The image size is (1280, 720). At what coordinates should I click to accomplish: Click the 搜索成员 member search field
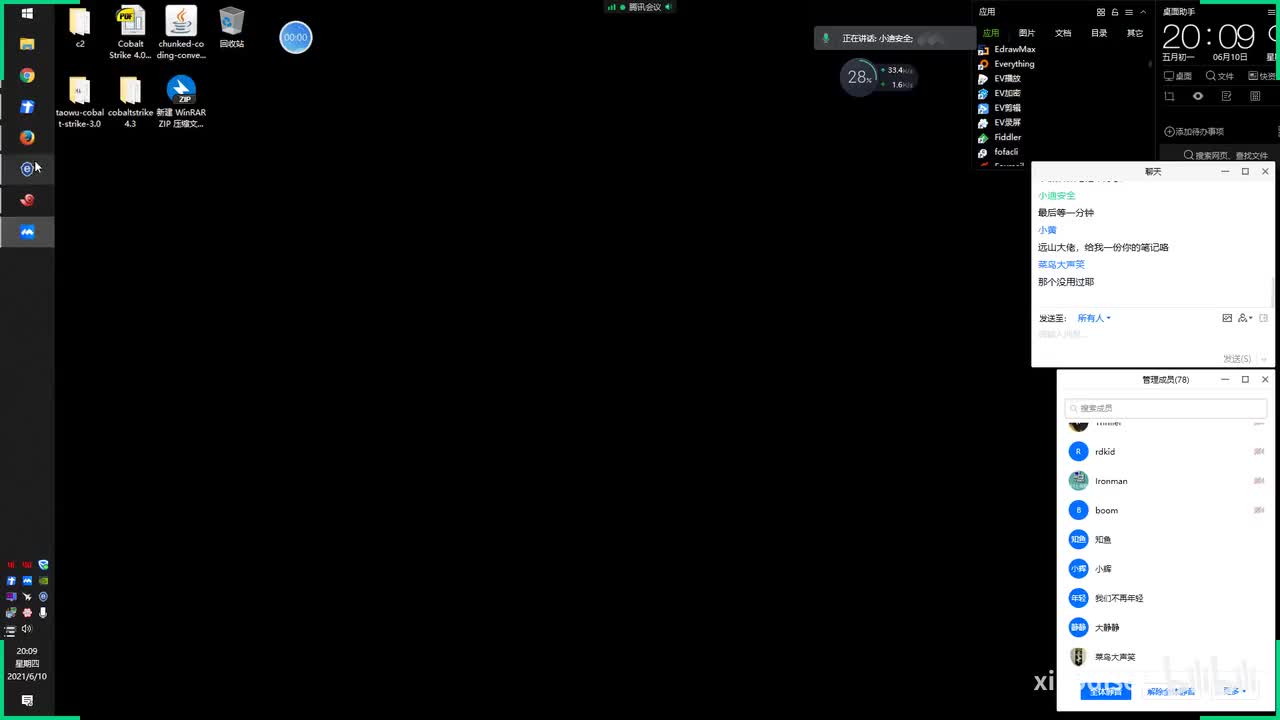[1166, 408]
